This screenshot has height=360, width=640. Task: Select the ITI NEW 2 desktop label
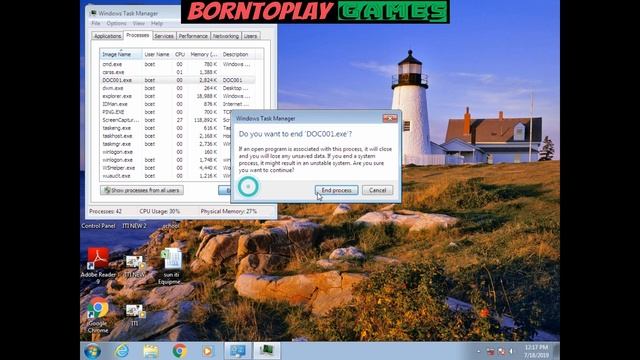pyautogui.click(x=134, y=226)
